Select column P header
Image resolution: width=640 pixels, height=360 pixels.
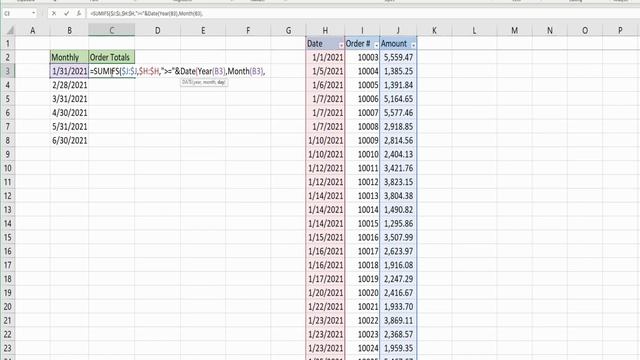(x=620, y=30)
